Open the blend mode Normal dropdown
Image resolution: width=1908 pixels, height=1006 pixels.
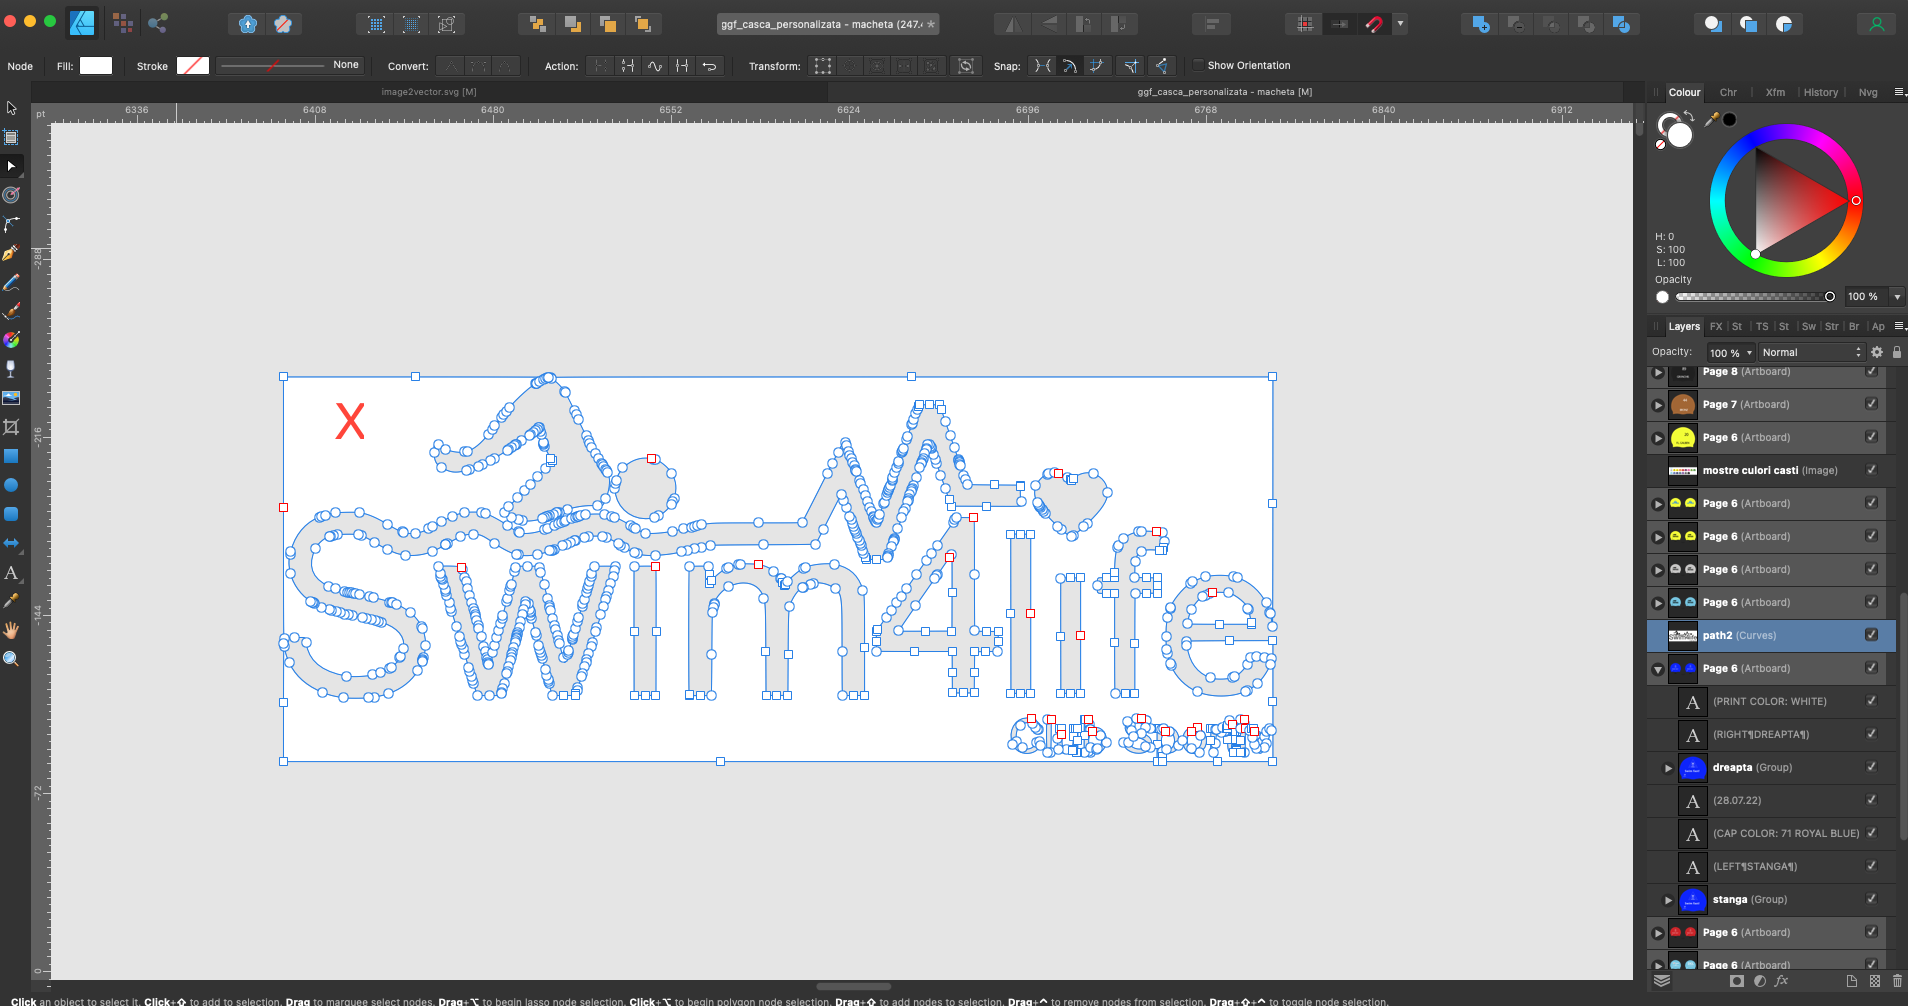pyautogui.click(x=1812, y=352)
